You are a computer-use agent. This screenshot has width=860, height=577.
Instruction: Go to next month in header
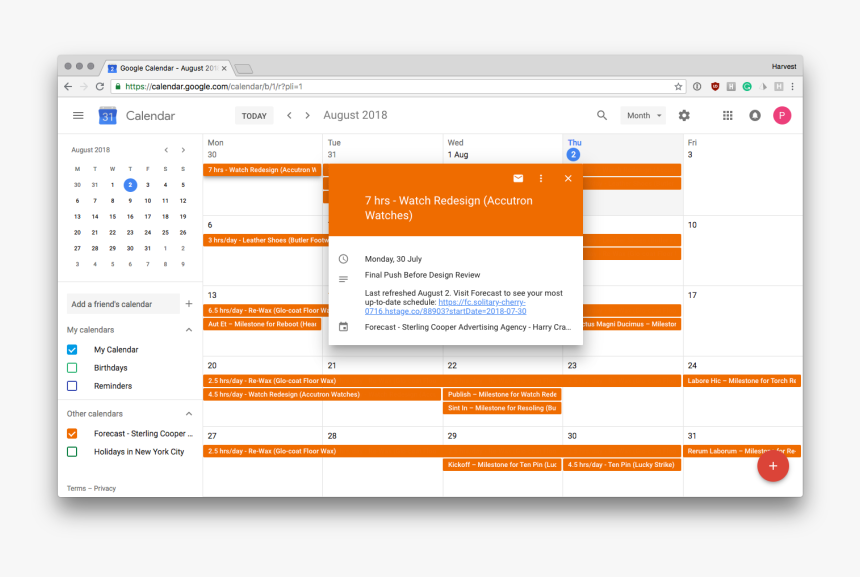[308, 115]
